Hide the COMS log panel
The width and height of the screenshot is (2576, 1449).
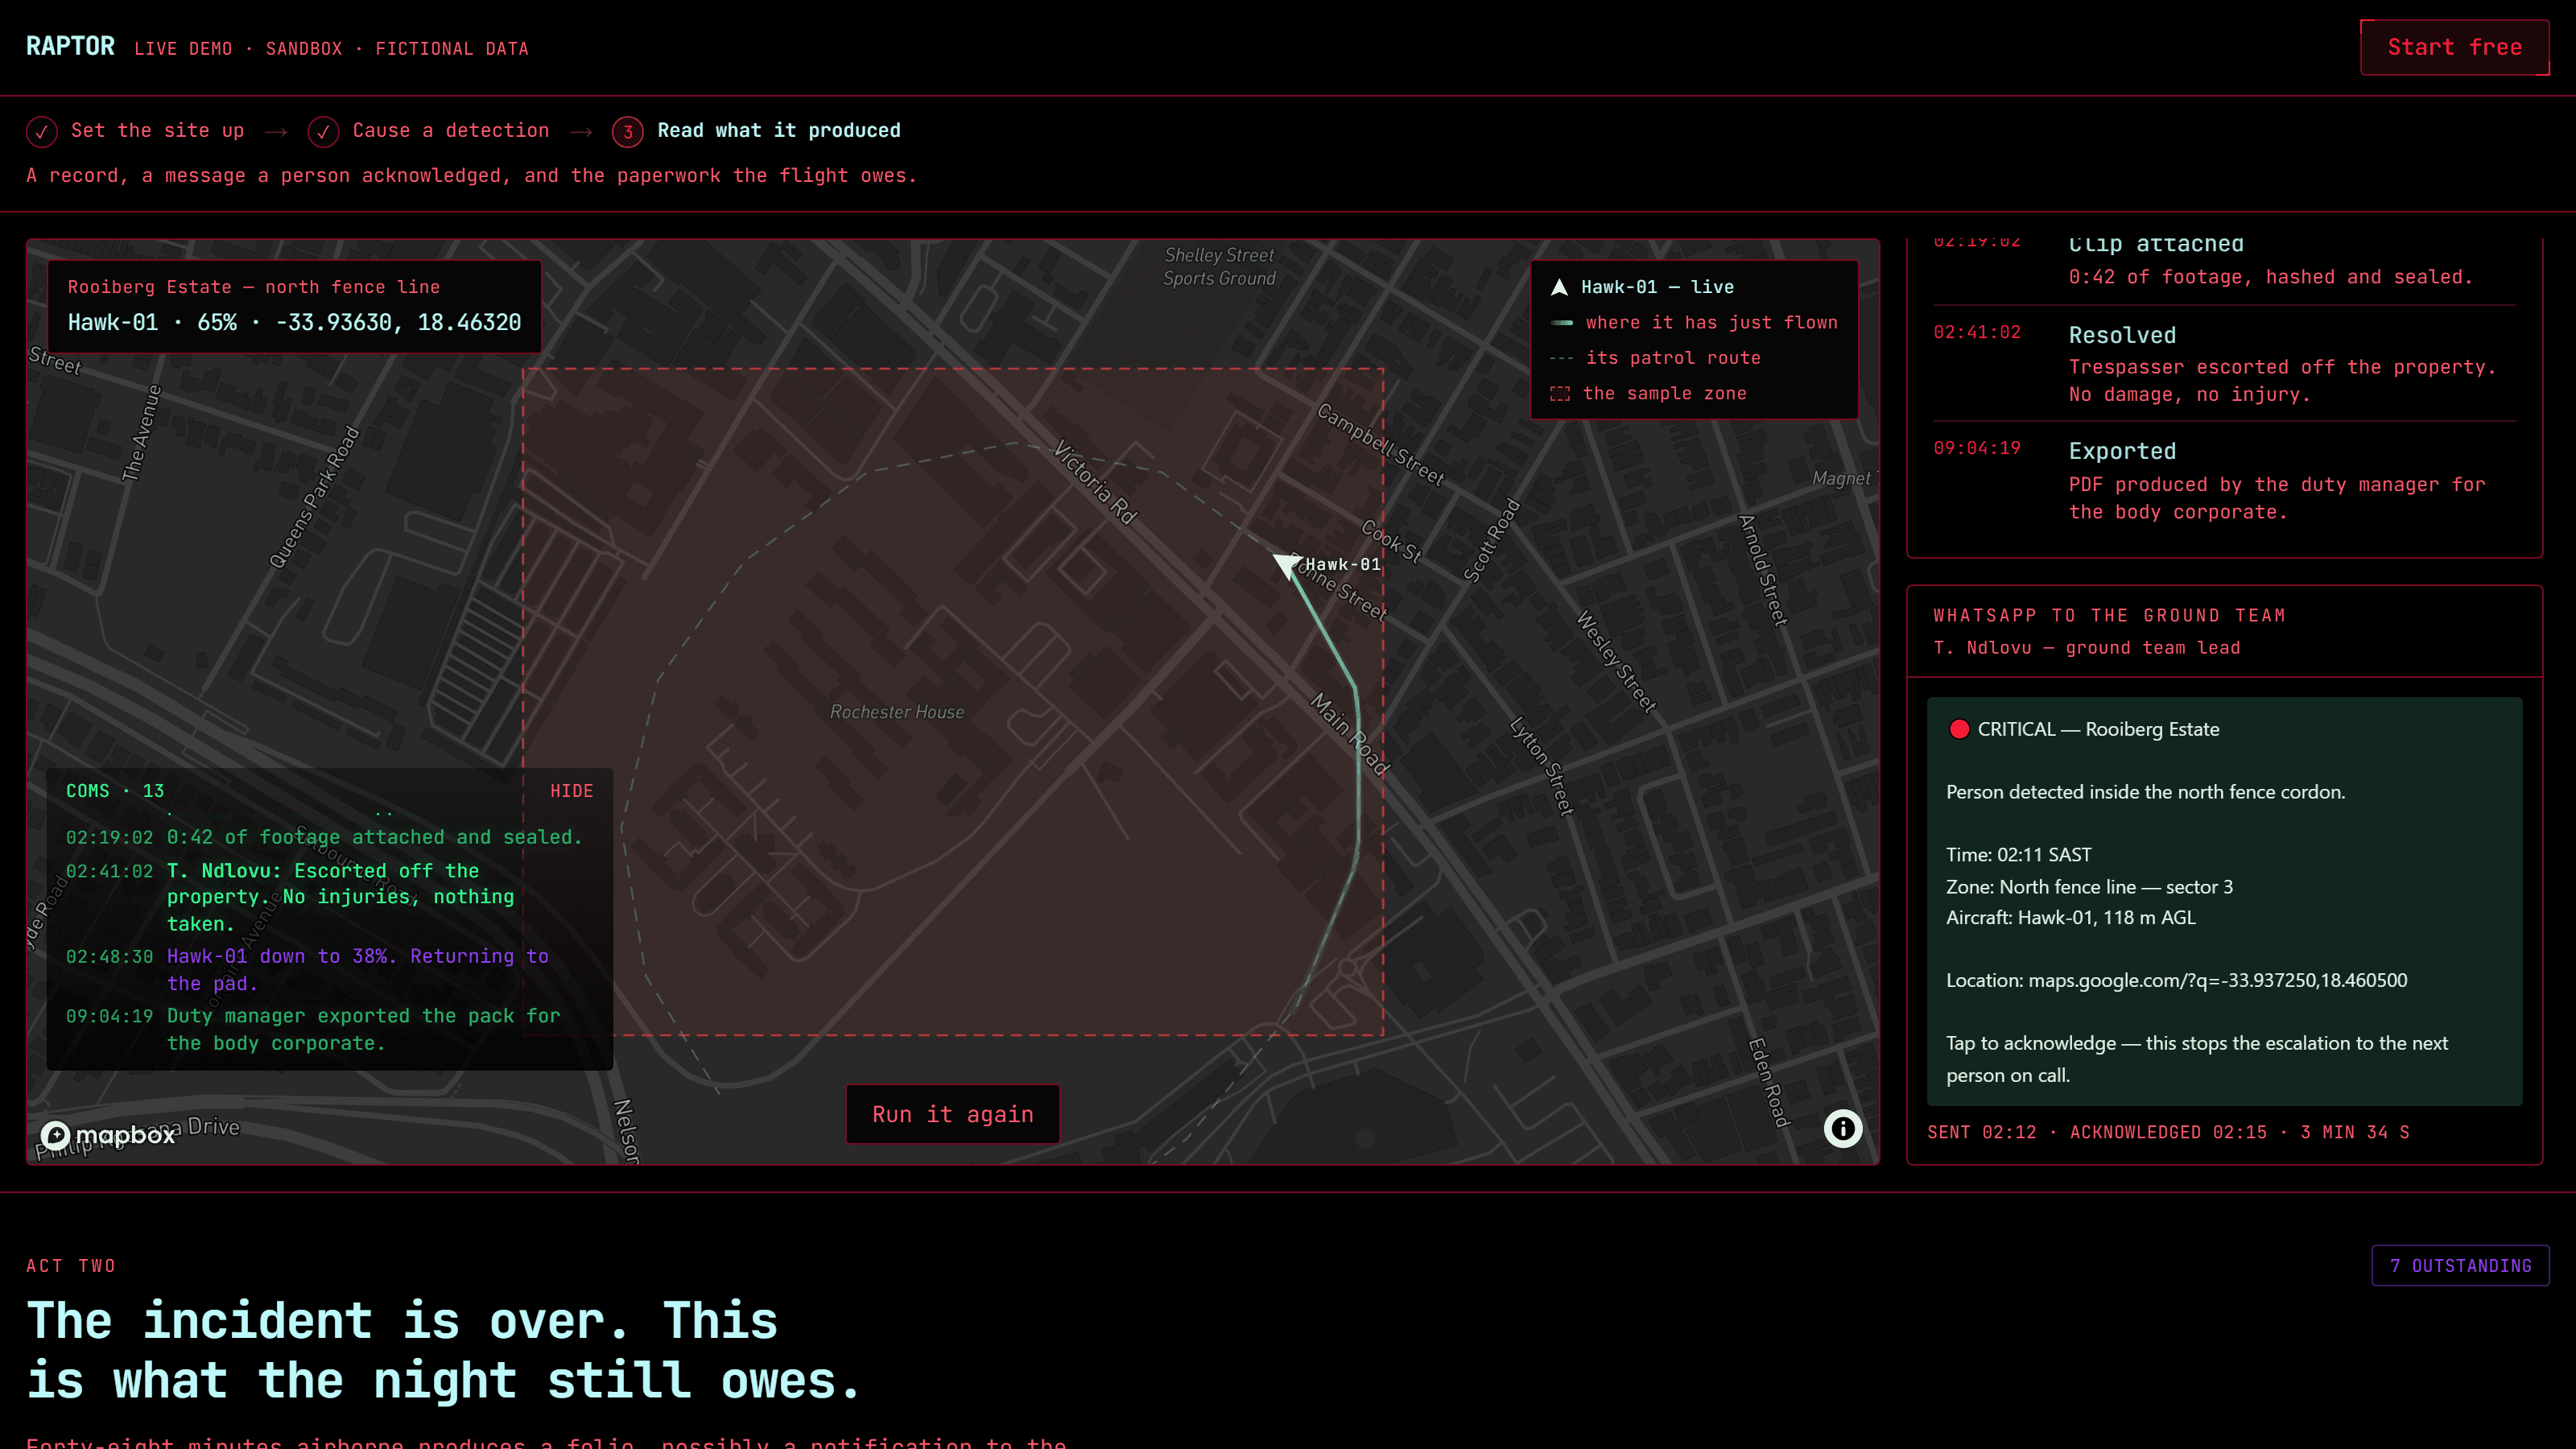(x=571, y=791)
